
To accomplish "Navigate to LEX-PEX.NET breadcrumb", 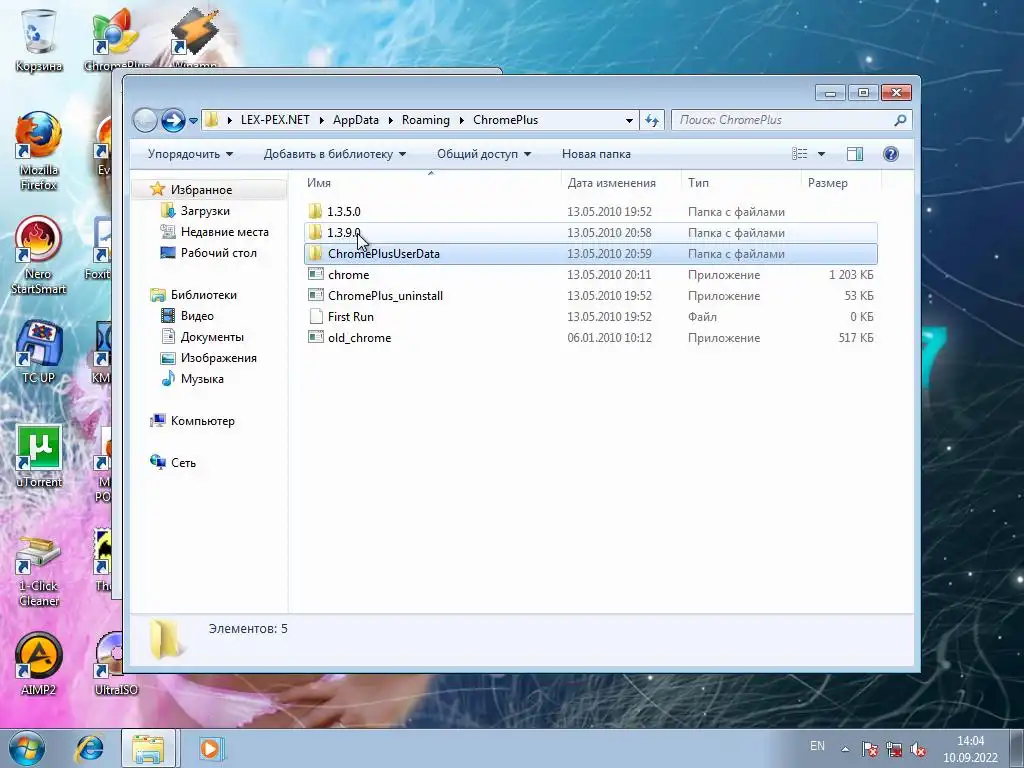I will tap(275, 120).
